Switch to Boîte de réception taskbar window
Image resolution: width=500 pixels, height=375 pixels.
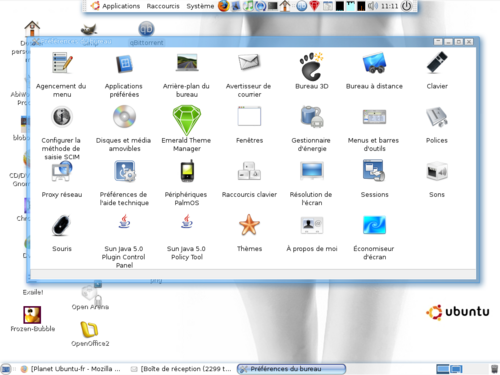tap(181, 369)
